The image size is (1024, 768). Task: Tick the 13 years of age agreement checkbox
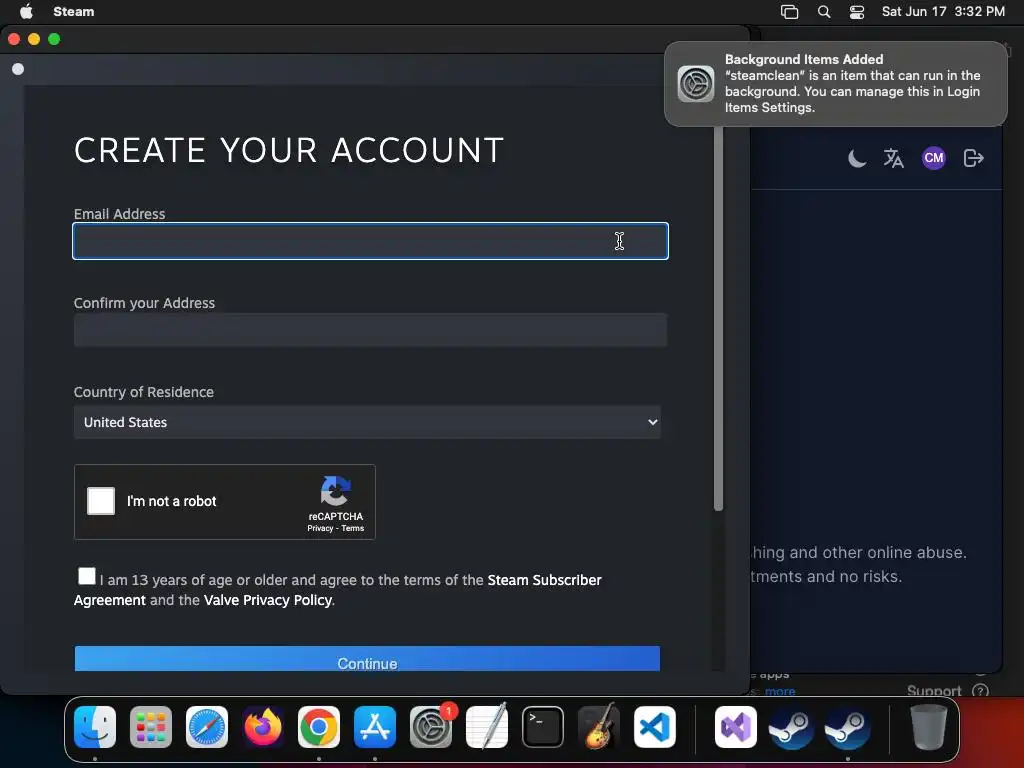(x=86, y=575)
